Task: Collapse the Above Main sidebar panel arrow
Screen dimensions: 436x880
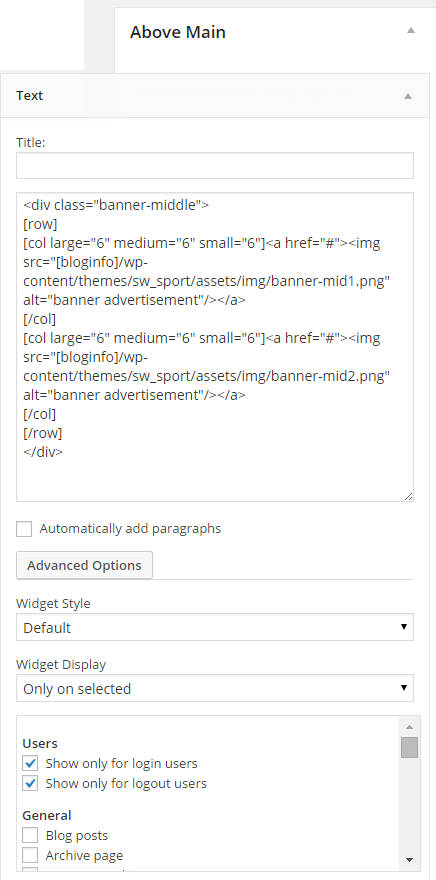Action: point(411,30)
